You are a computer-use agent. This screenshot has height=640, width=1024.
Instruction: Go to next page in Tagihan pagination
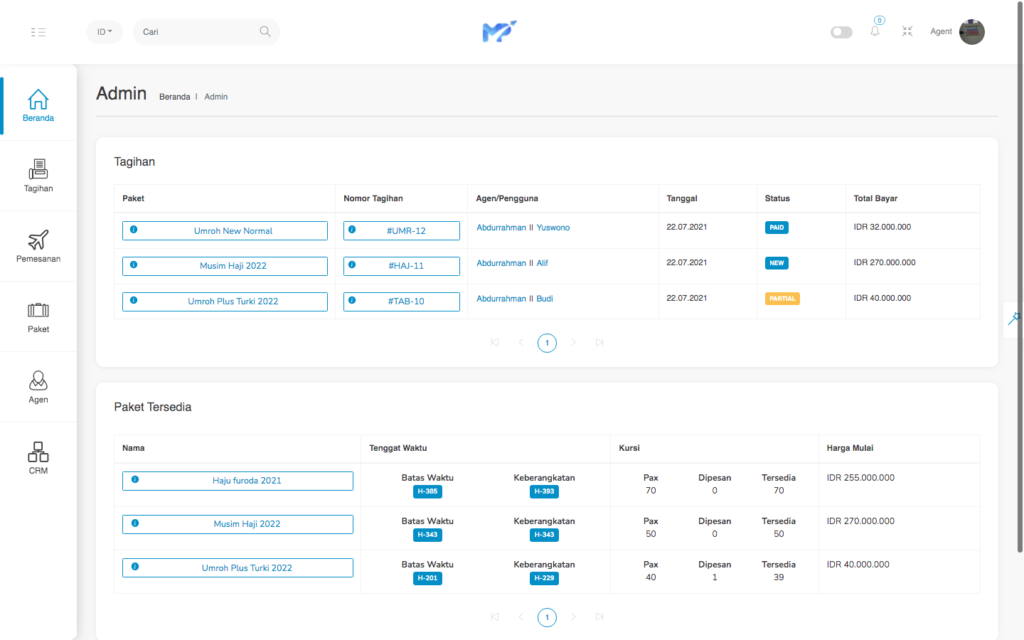(573, 343)
